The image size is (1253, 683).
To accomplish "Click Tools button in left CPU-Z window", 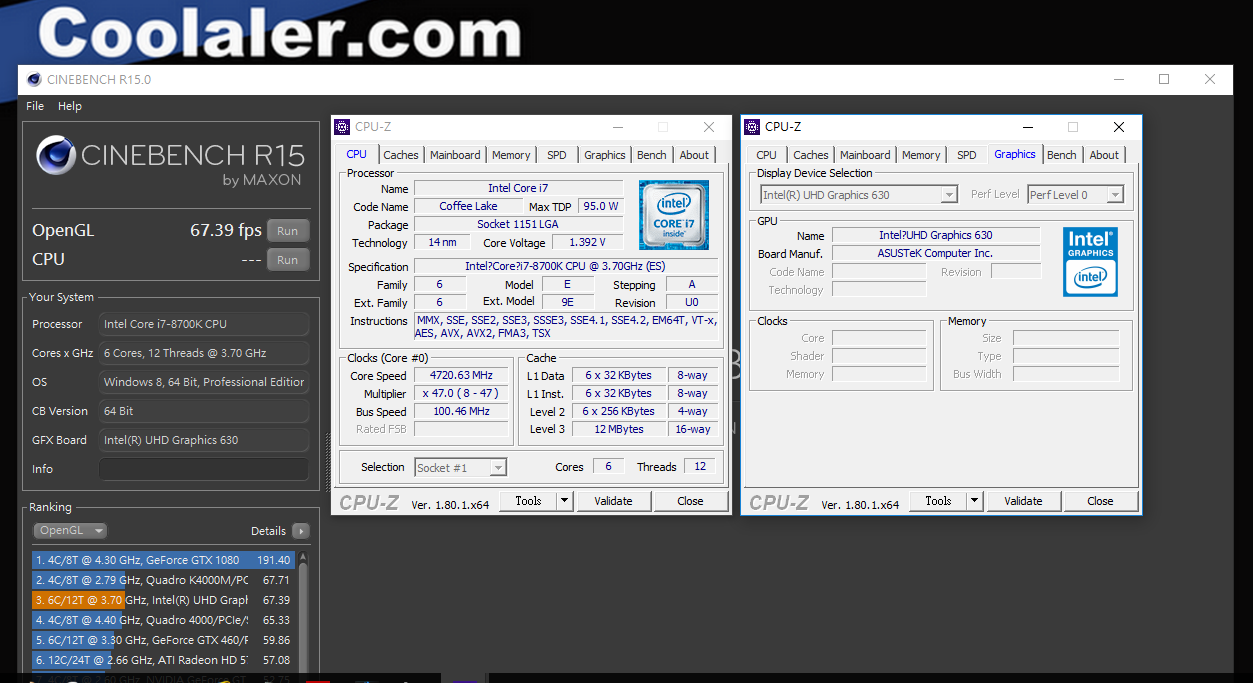I will (x=528, y=501).
